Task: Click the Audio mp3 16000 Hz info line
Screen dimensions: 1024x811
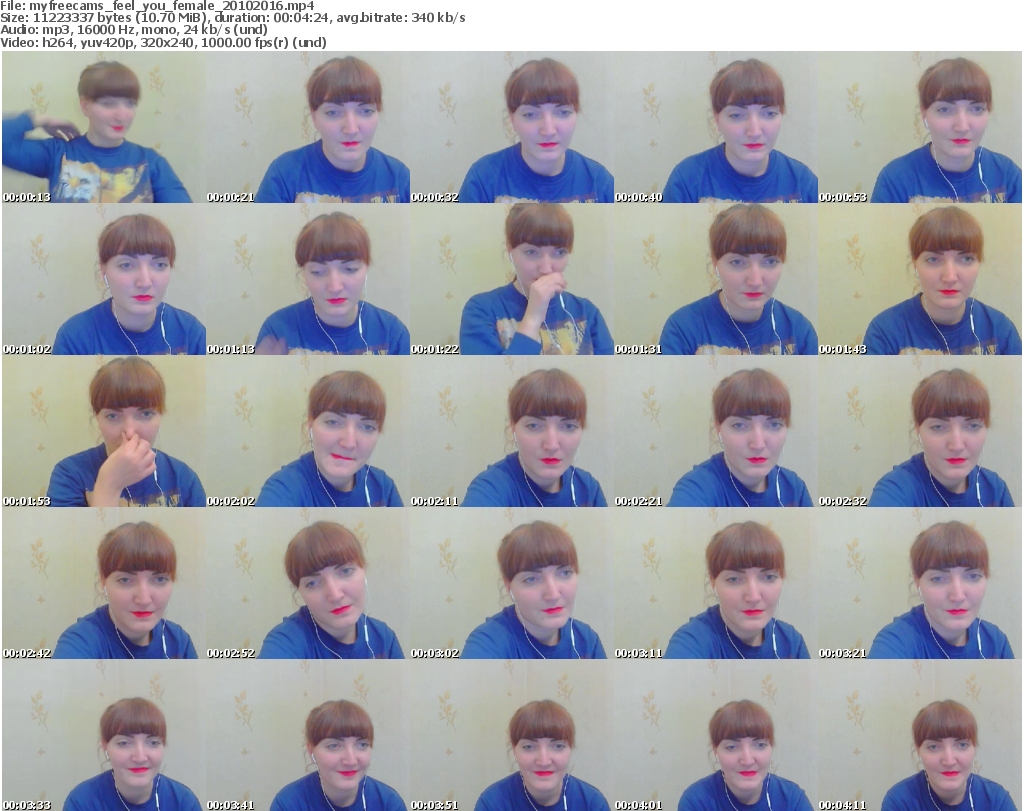Action: pos(134,29)
